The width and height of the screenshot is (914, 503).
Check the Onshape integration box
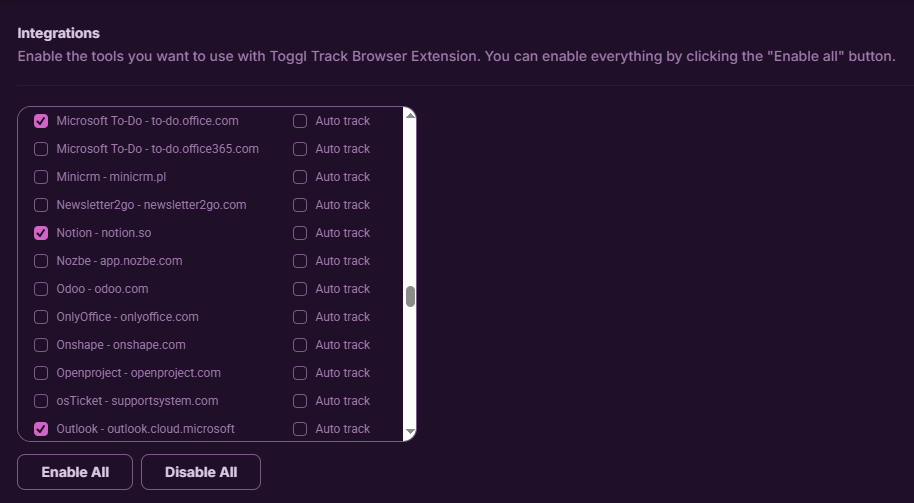(41, 345)
